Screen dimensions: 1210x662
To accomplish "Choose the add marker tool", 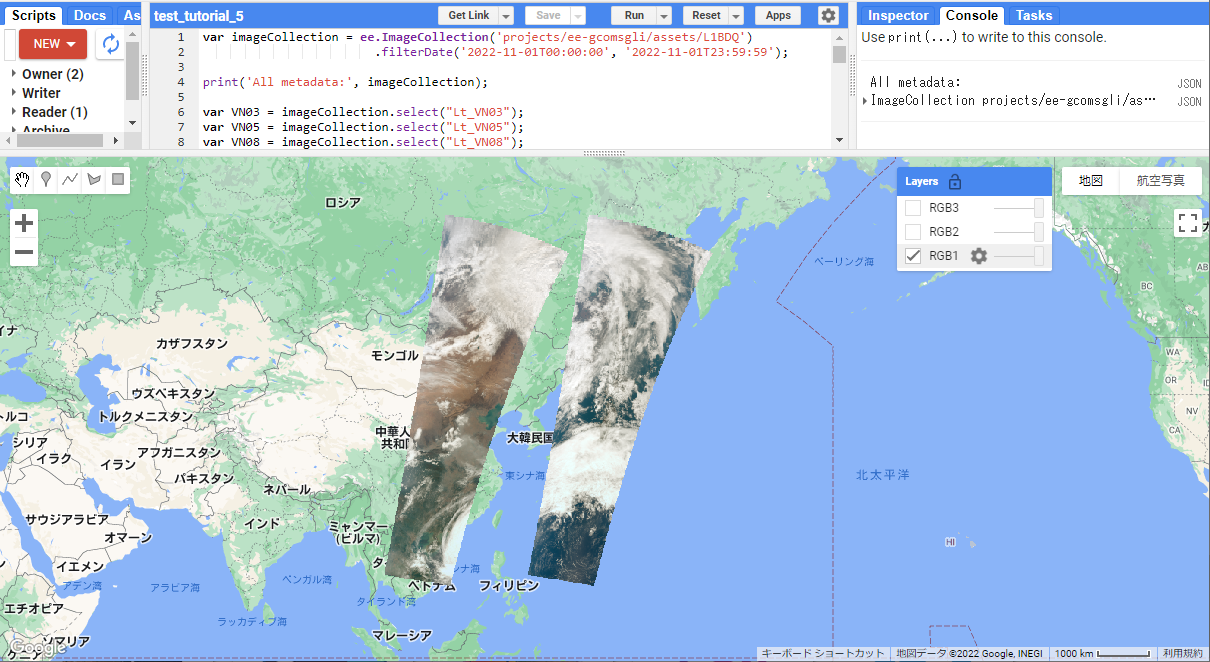I will [46, 179].
